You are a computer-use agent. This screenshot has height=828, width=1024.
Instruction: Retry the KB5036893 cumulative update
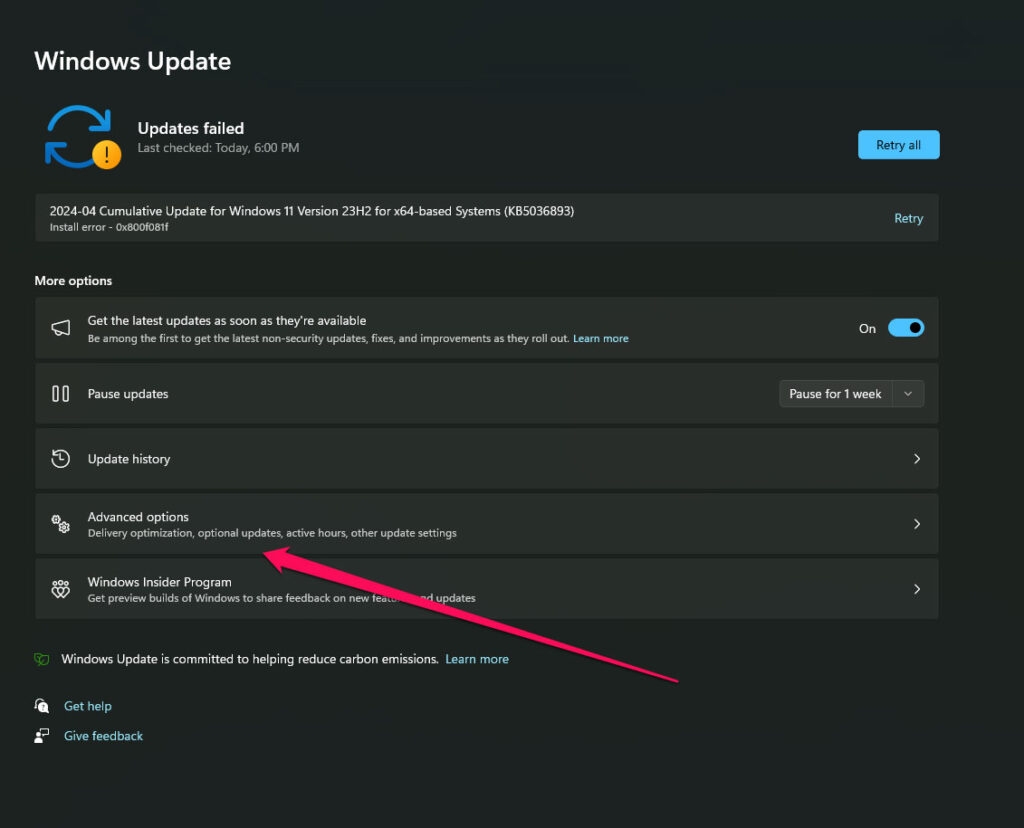coord(908,218)
